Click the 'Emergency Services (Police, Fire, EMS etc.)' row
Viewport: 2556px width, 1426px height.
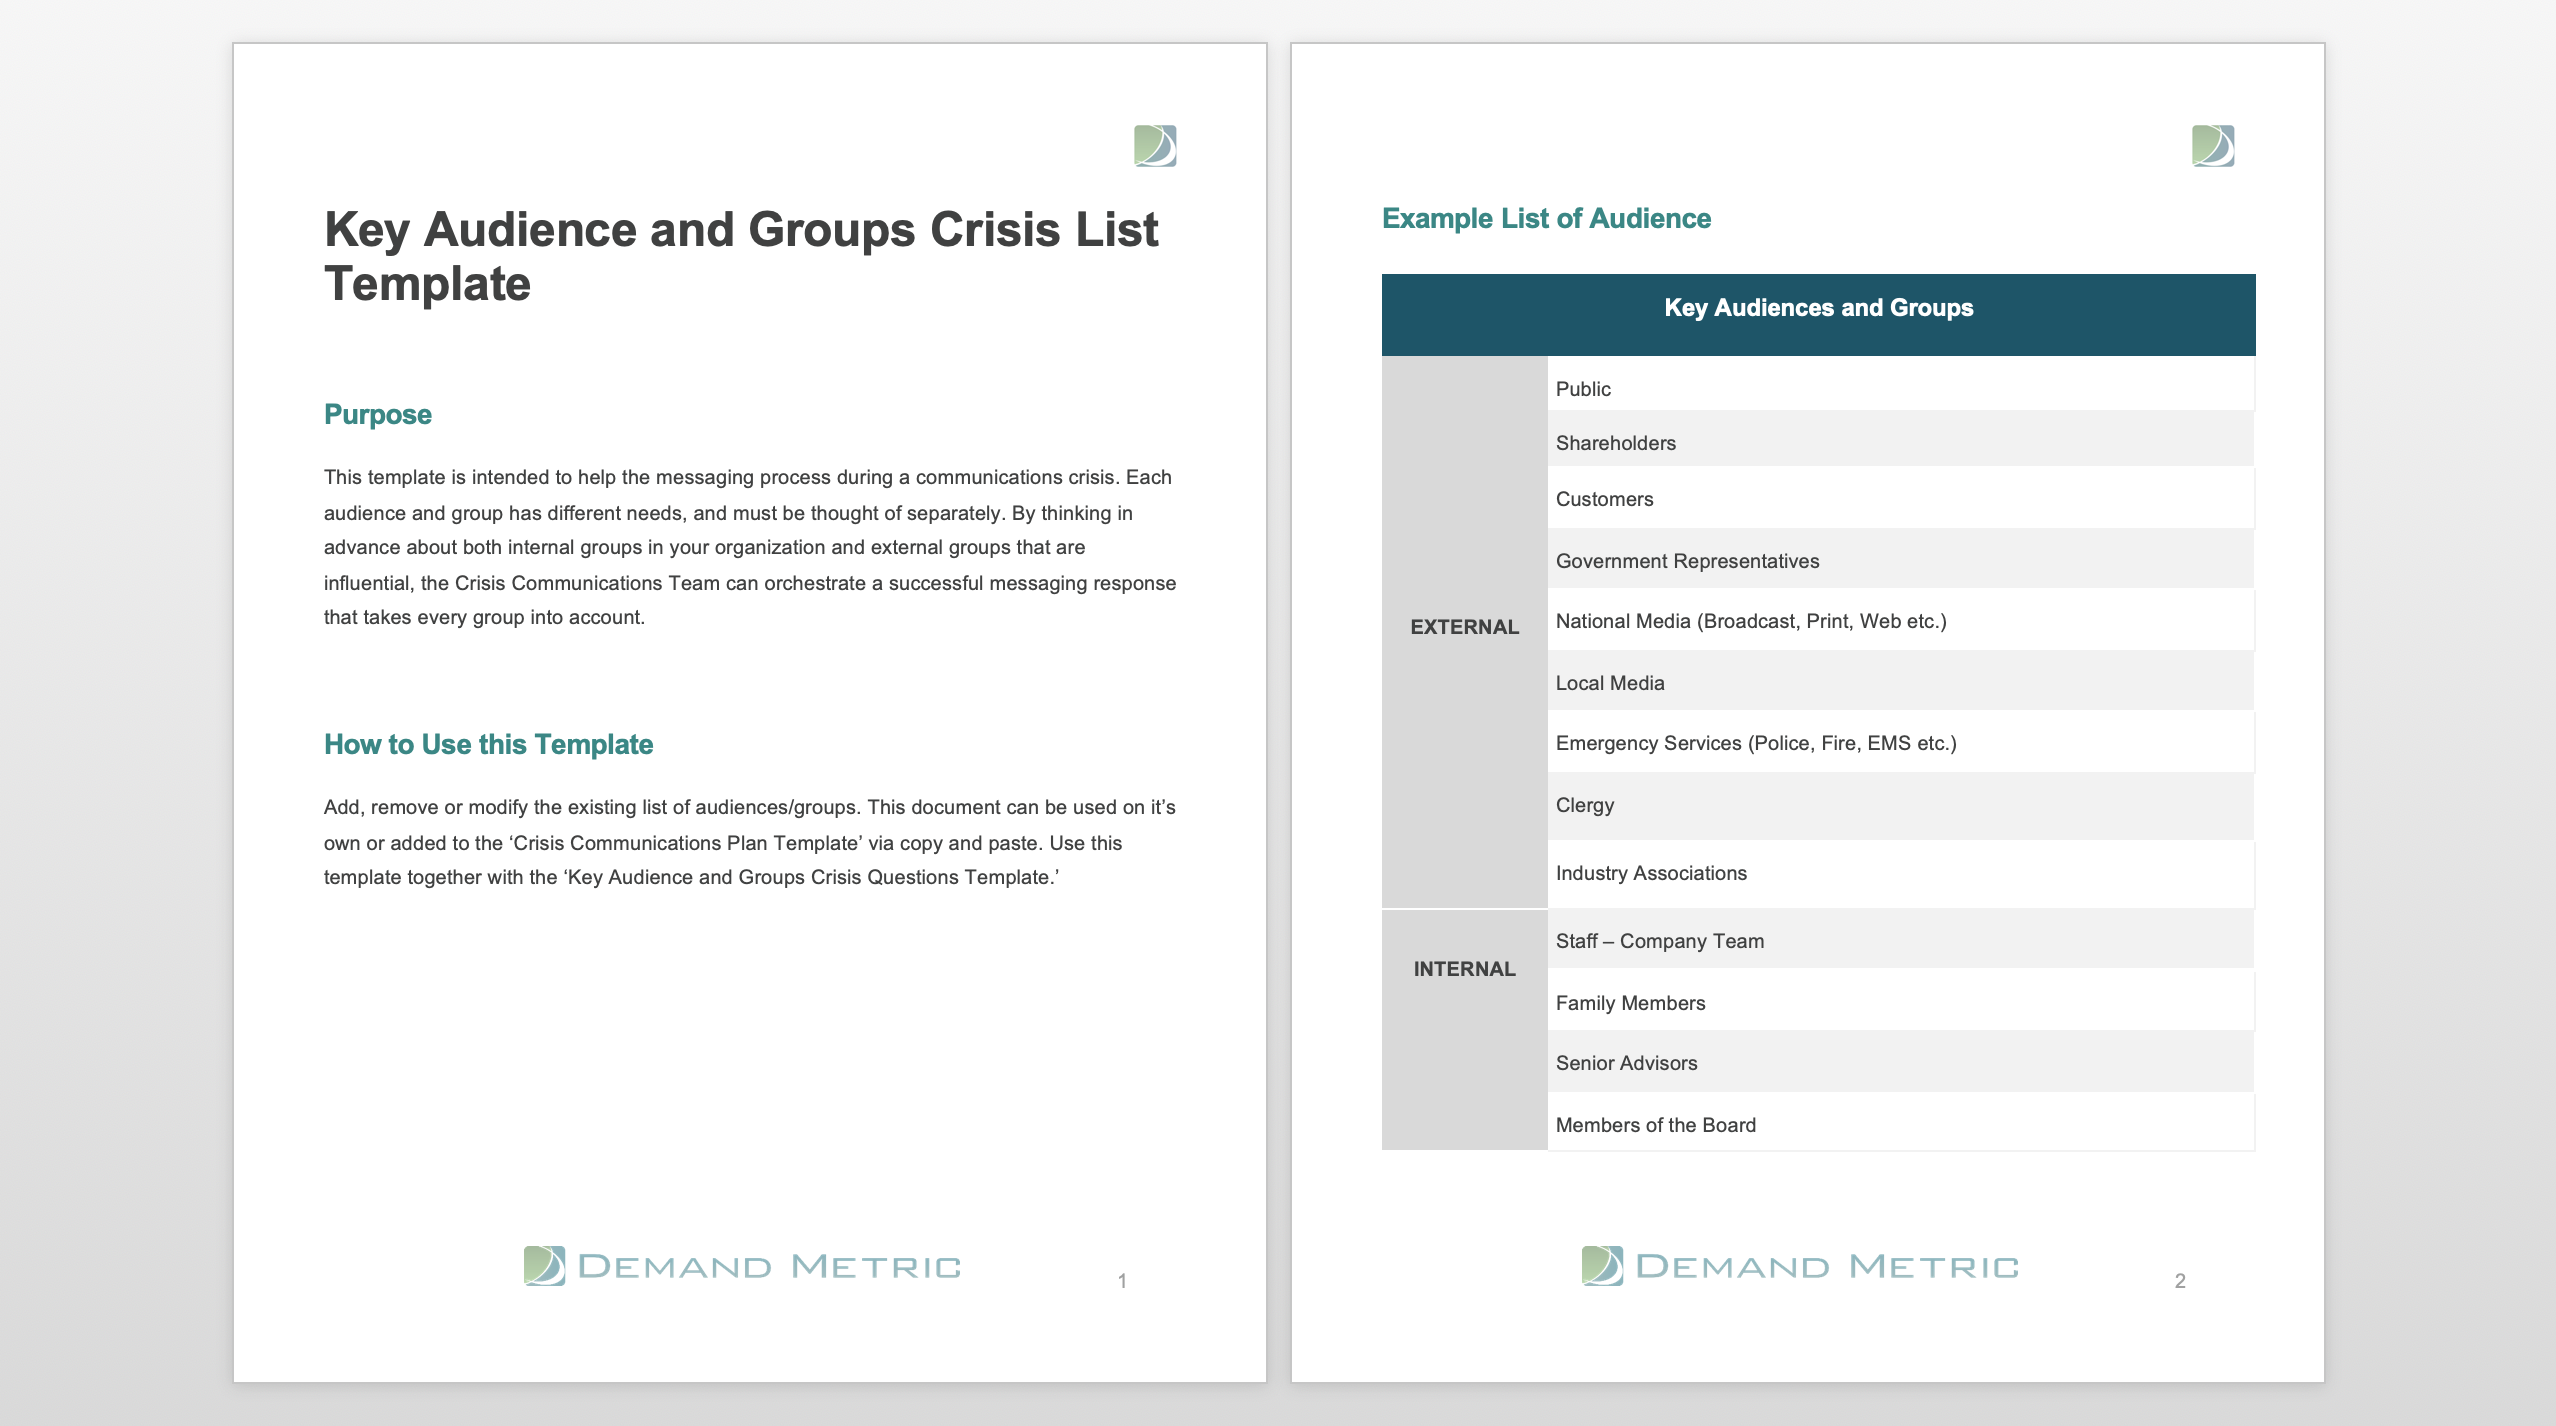pos(1901,742)
